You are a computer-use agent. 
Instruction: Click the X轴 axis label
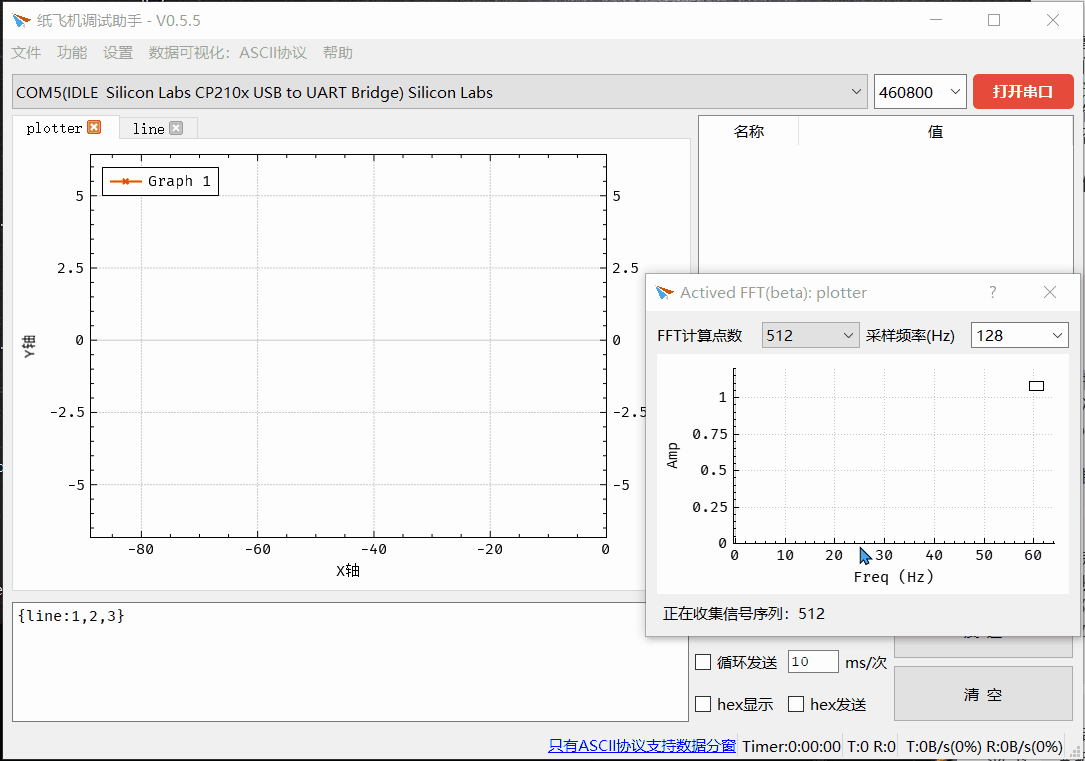pyautogui.click(x=348, y=571)
